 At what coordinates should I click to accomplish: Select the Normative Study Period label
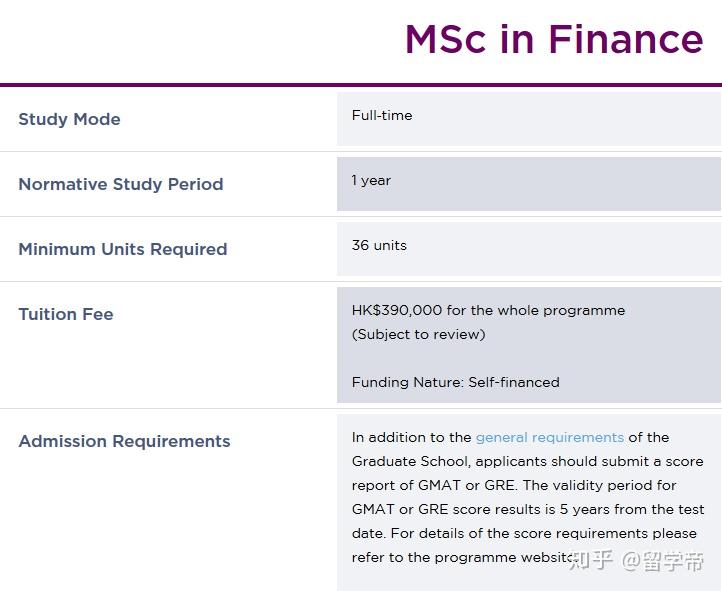(x=121, y=184)
